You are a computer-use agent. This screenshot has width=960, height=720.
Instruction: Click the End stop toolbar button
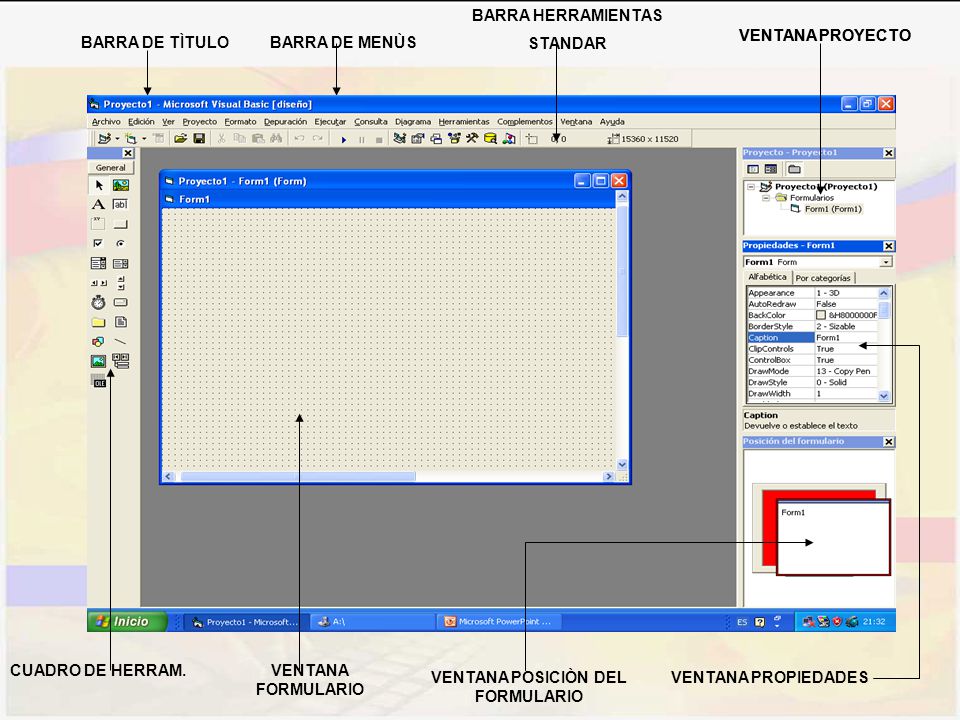[379, 140]
